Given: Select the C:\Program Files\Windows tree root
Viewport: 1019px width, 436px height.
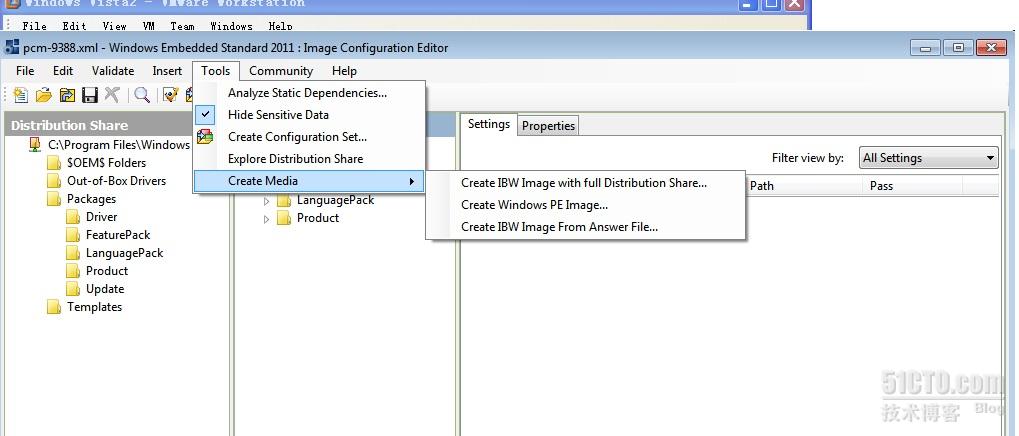Looking at the screenshot, I should pos(119,145).
